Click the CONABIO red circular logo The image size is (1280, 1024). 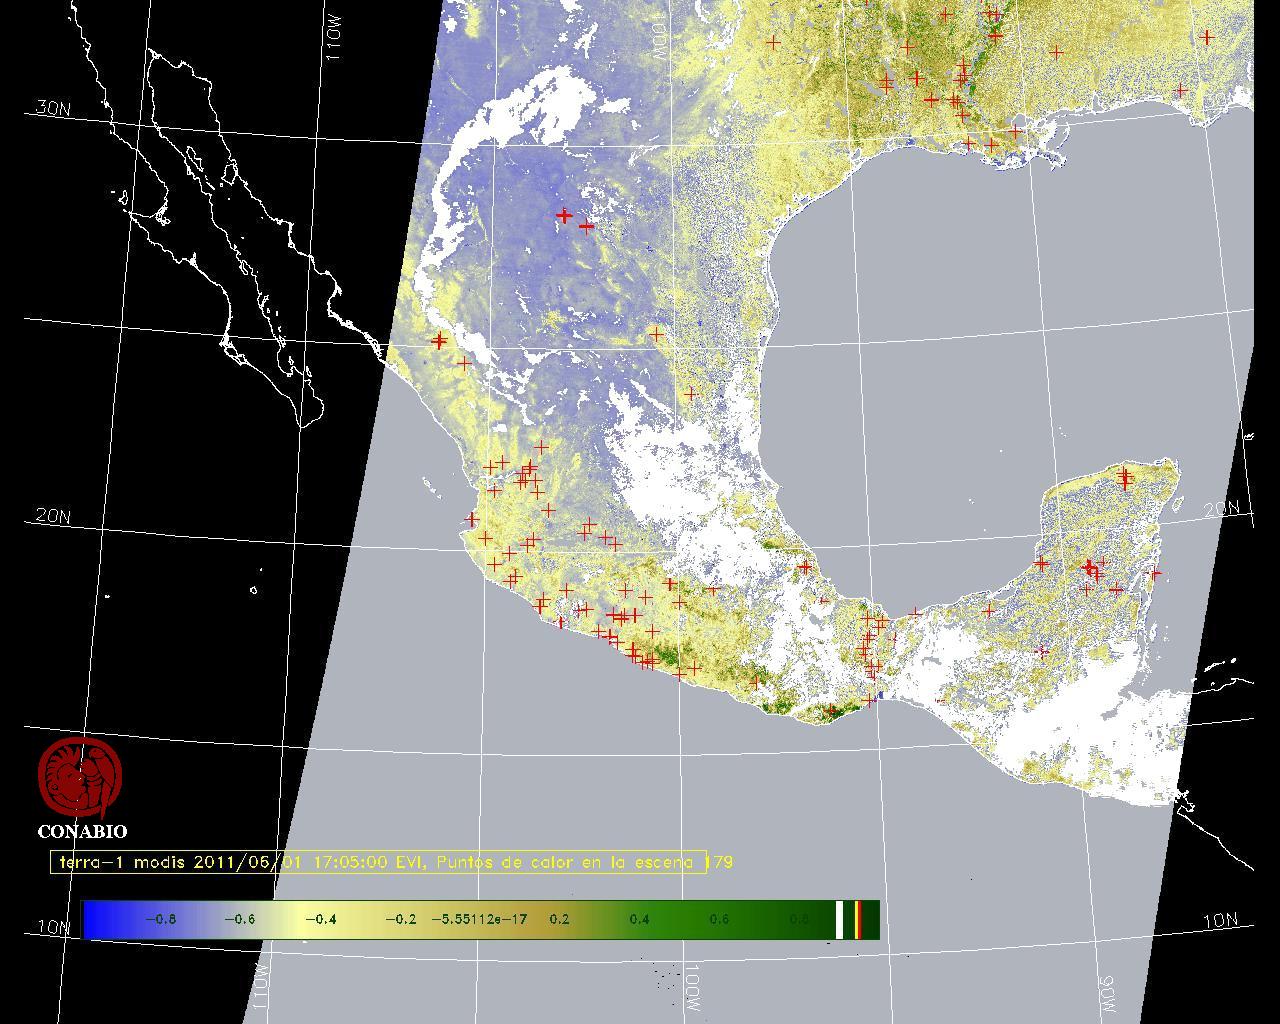pos(80,778)
